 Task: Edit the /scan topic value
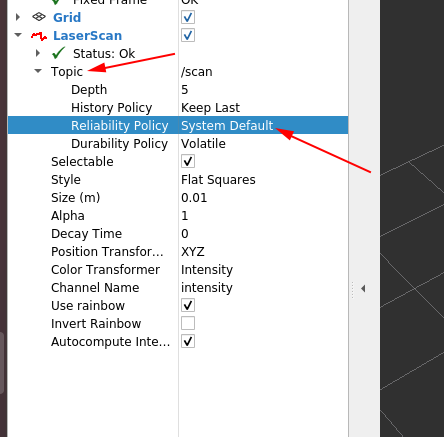pos(197,72)
